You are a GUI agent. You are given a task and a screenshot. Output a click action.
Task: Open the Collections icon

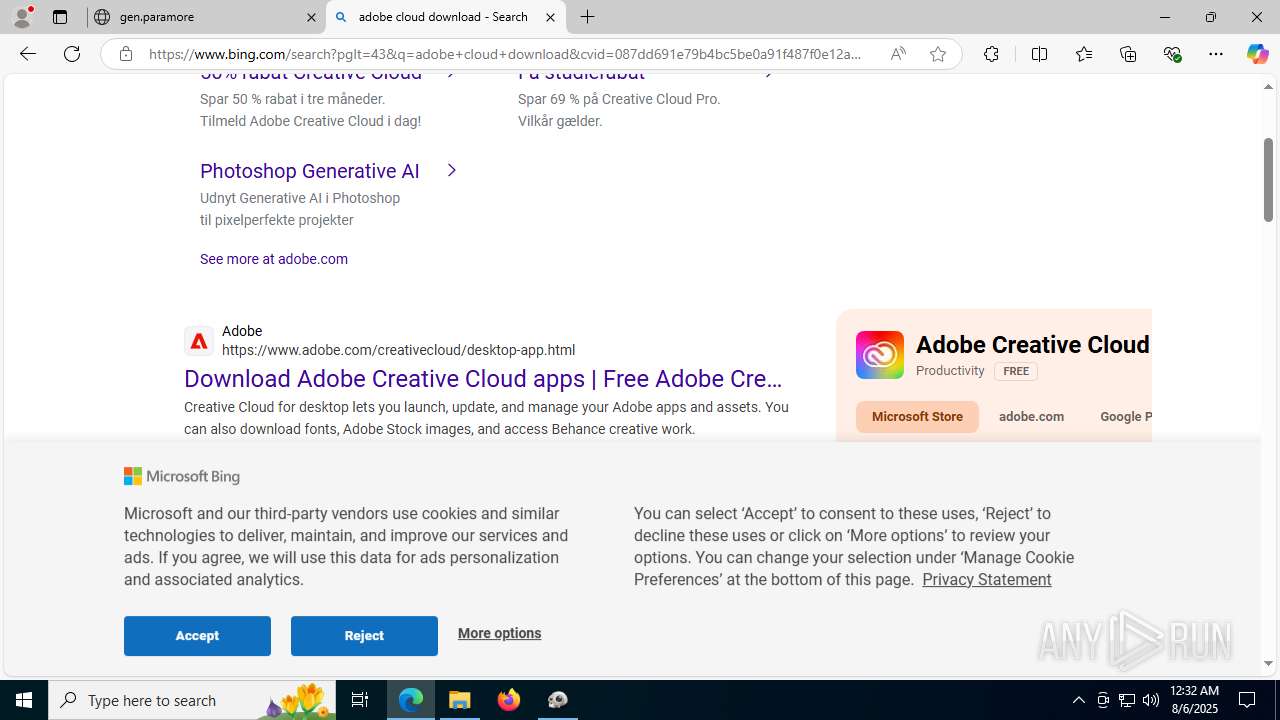pyautogui.click(x=1128, y=54)
